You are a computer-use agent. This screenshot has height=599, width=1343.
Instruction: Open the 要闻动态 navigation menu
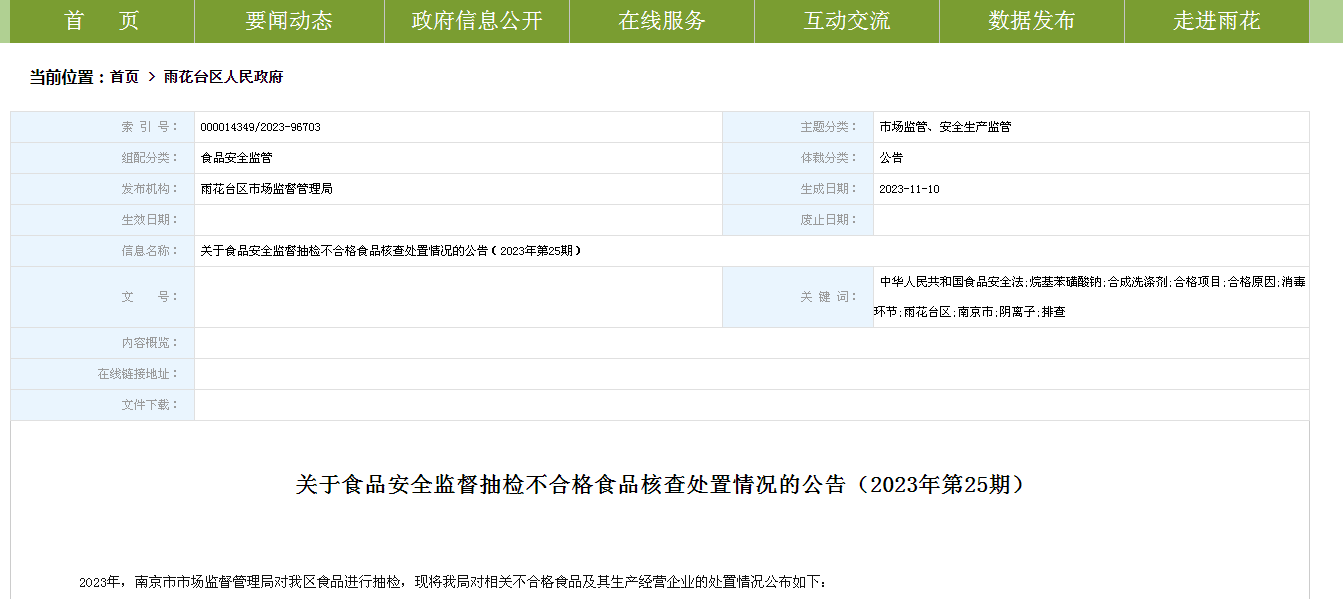(x=289, y=21)
